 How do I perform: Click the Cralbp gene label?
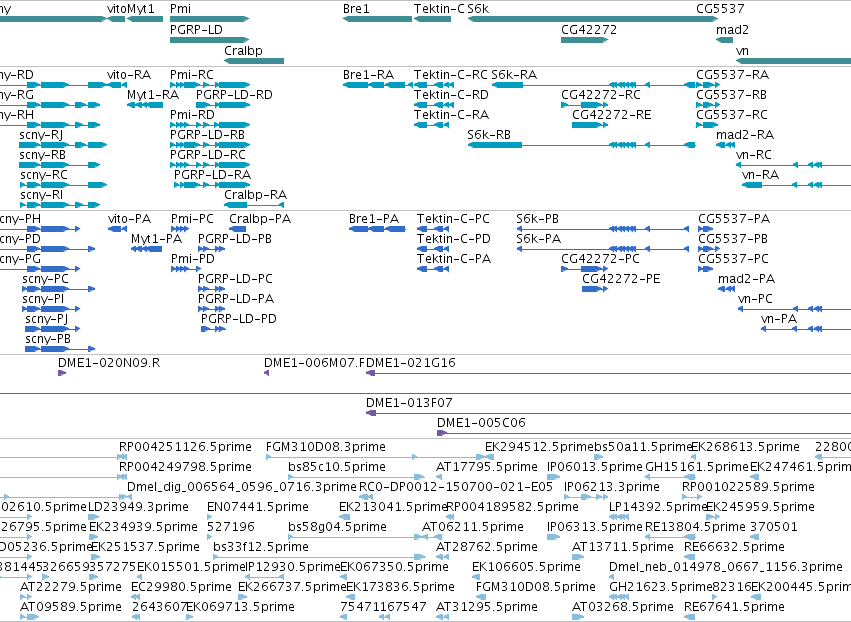tap(243, 50)
